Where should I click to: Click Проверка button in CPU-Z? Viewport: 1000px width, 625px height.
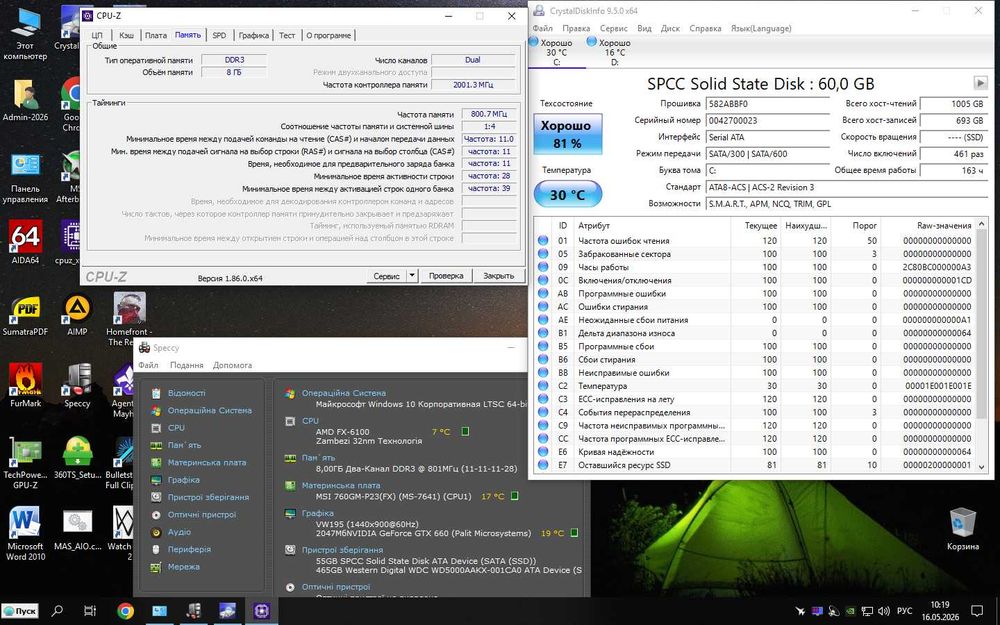pos(446,276)
